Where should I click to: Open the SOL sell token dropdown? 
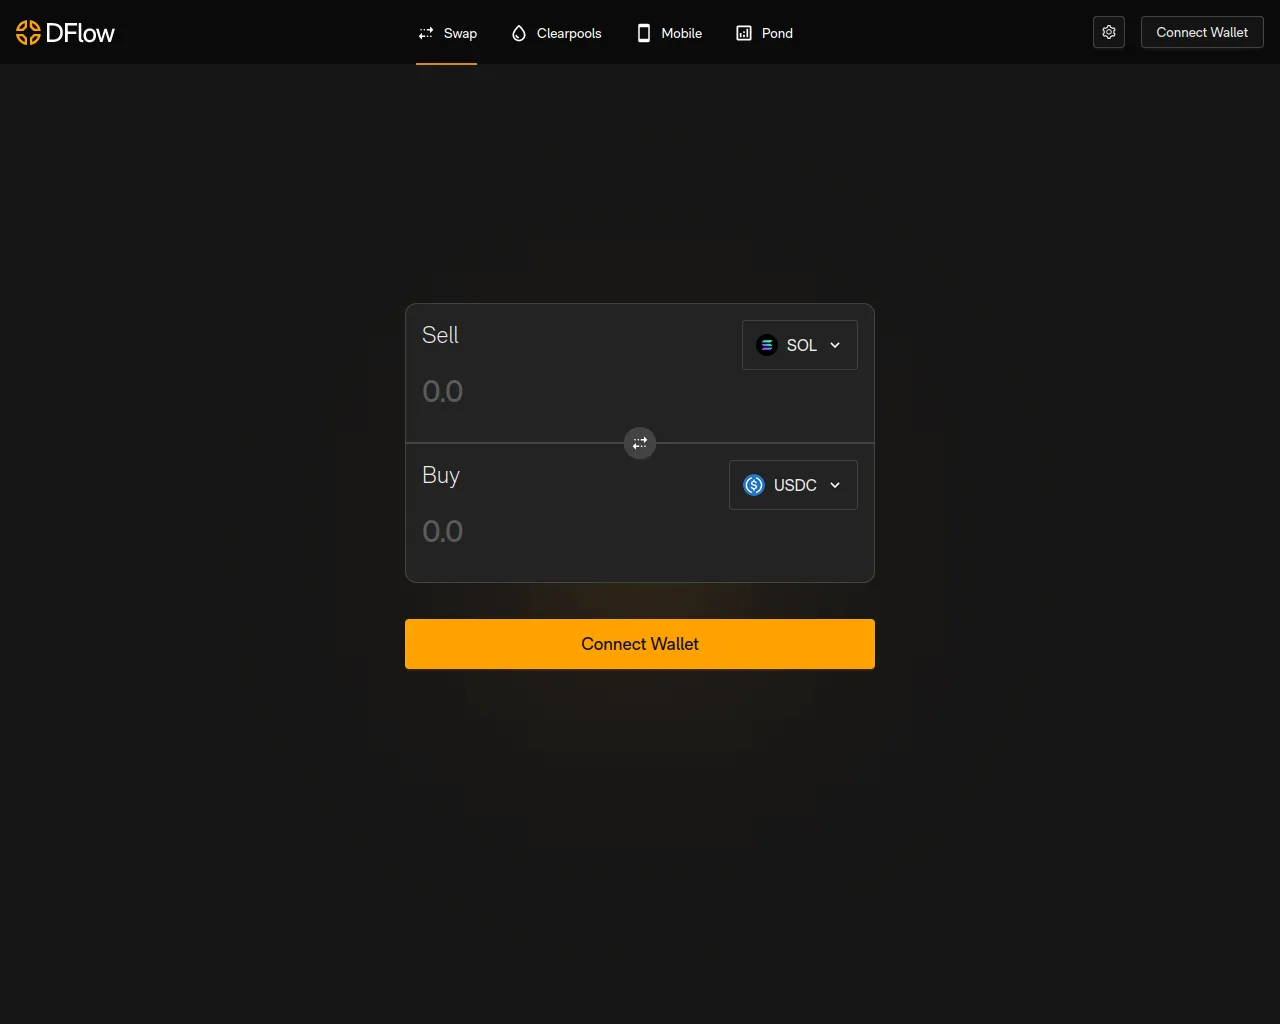coord(800,345)
